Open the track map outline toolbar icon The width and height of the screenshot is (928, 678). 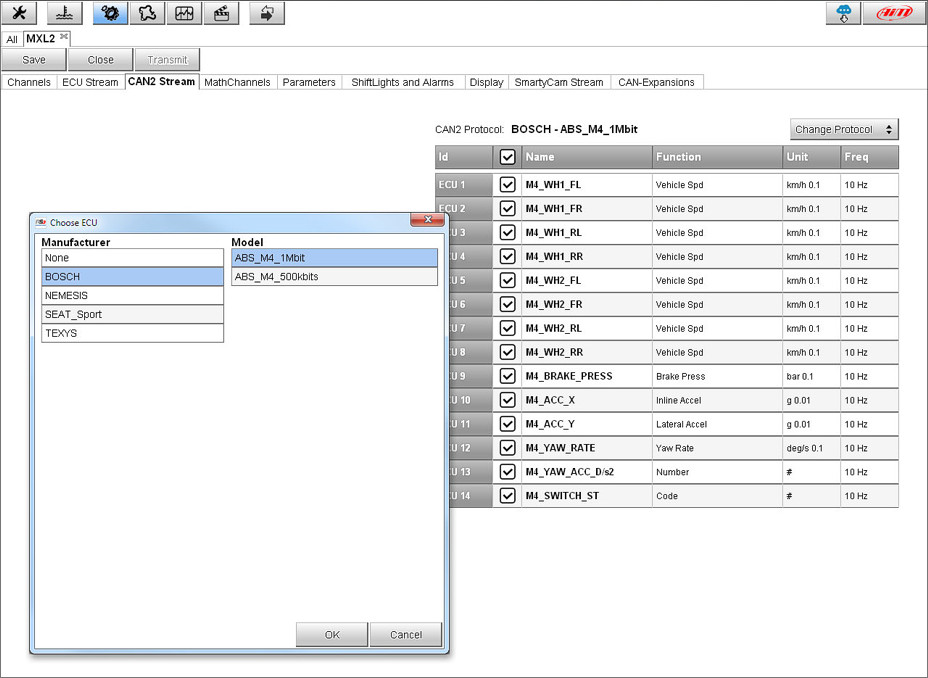pyautogui.click(x=147, y=13)
